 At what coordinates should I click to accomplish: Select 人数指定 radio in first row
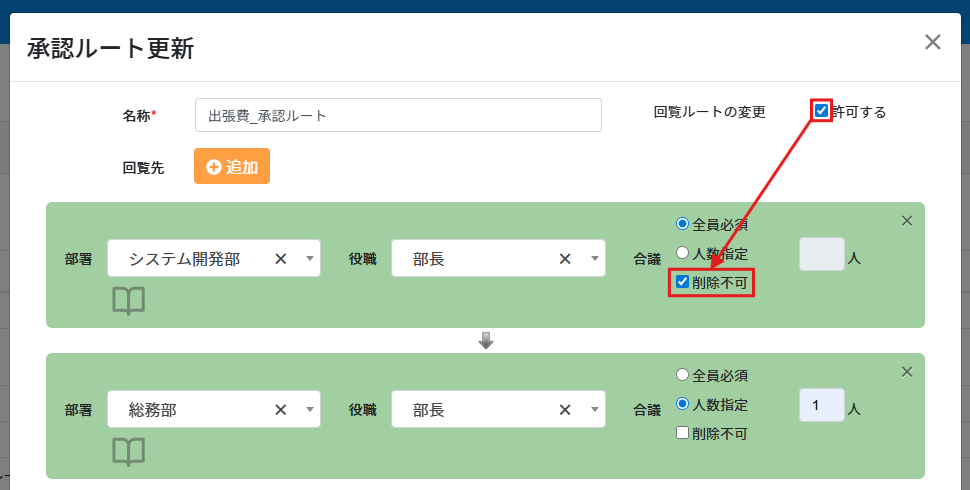point(683,254)
